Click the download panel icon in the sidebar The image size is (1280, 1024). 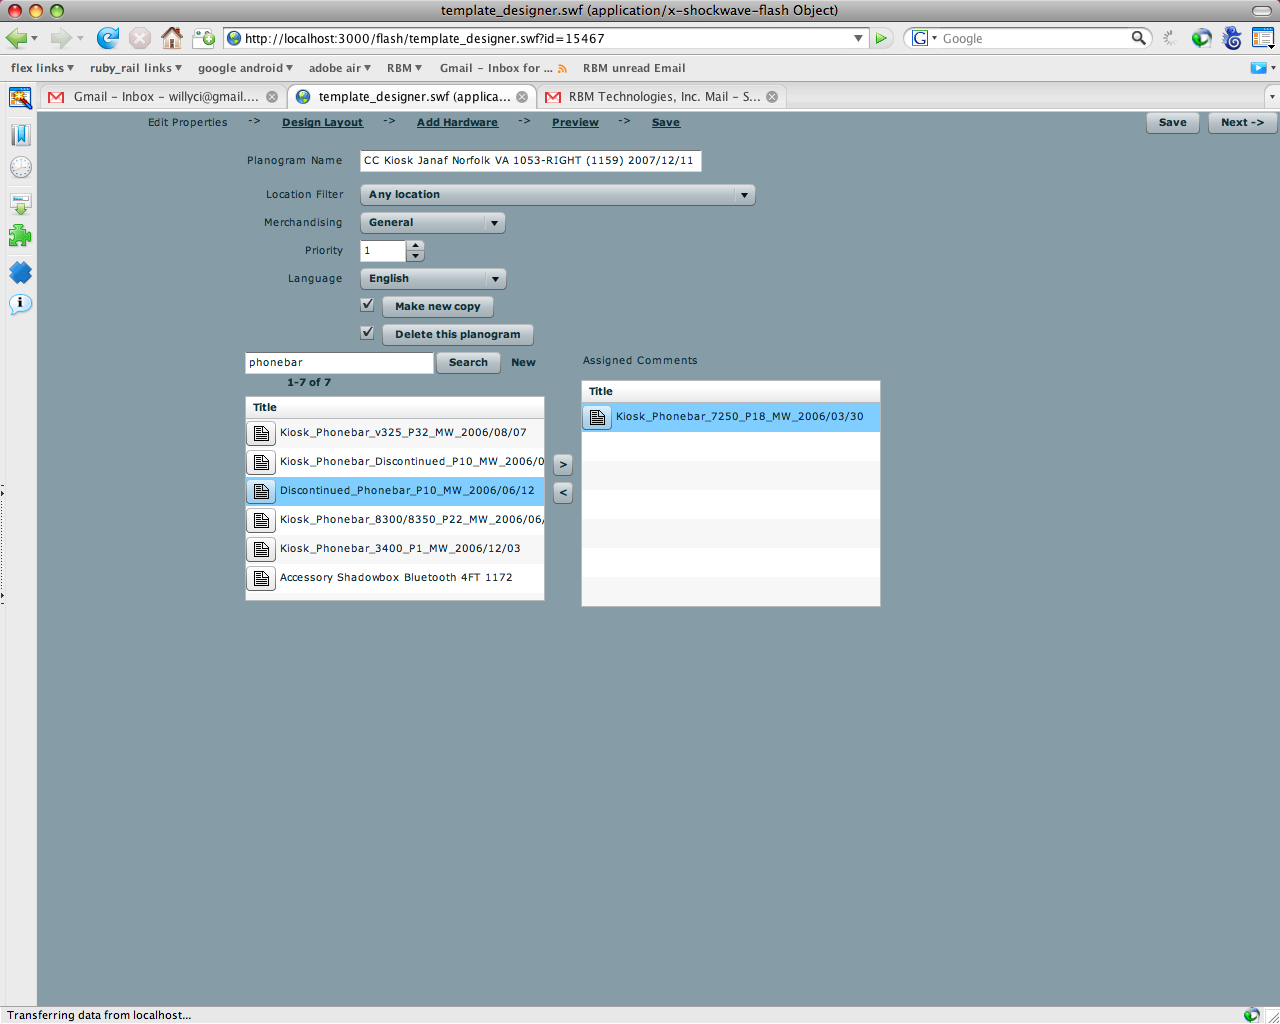coord(20,203)
